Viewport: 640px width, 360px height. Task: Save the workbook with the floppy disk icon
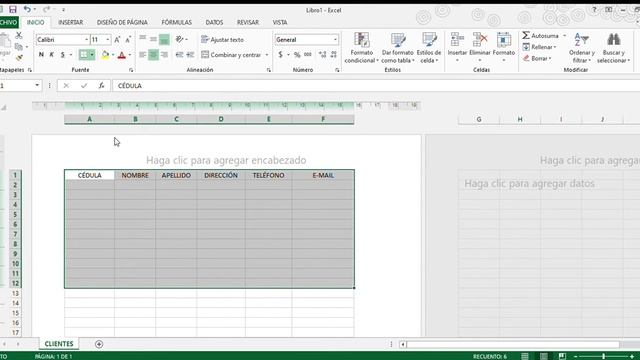(x=13, y=9)
